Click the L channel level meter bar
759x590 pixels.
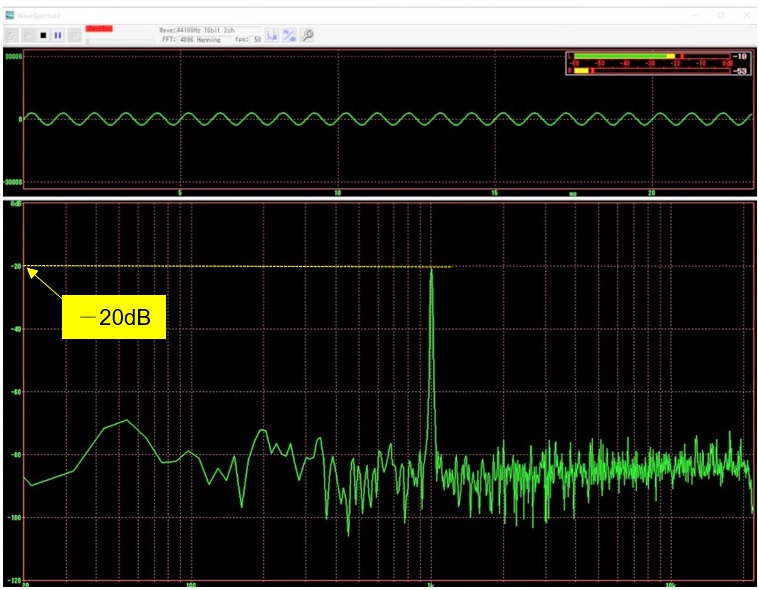pos(652,56)
